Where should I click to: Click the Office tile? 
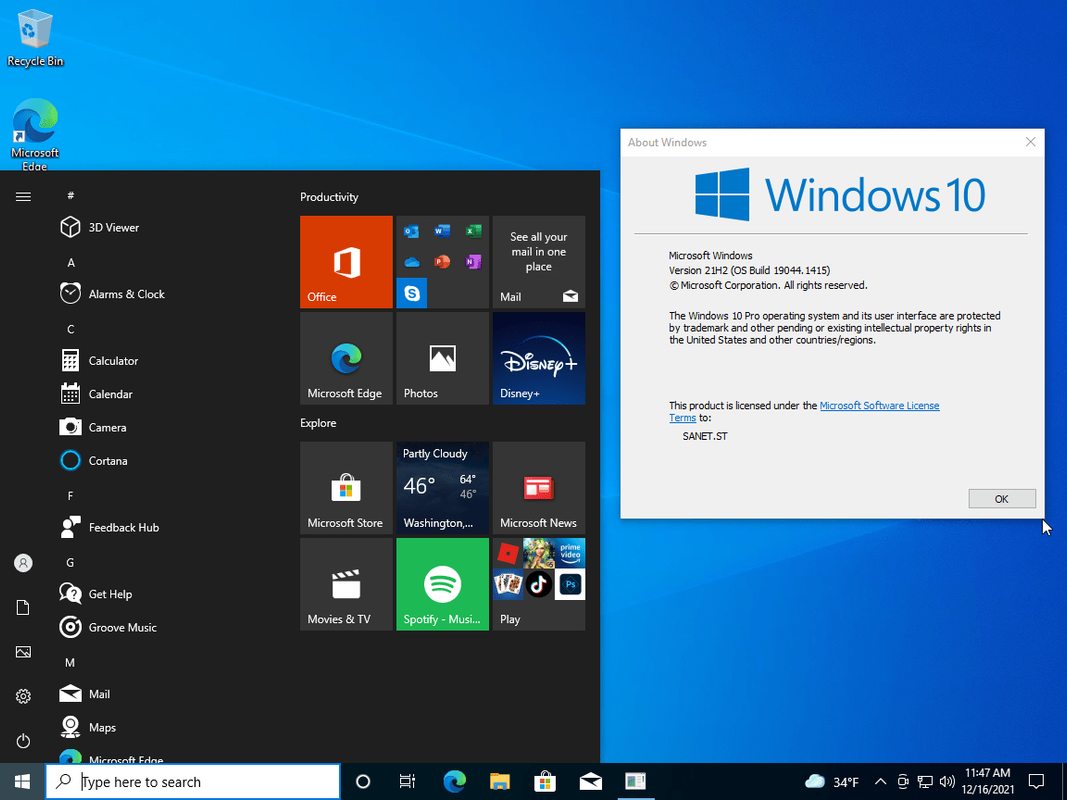pyautogui.click(x=346, y=262)
